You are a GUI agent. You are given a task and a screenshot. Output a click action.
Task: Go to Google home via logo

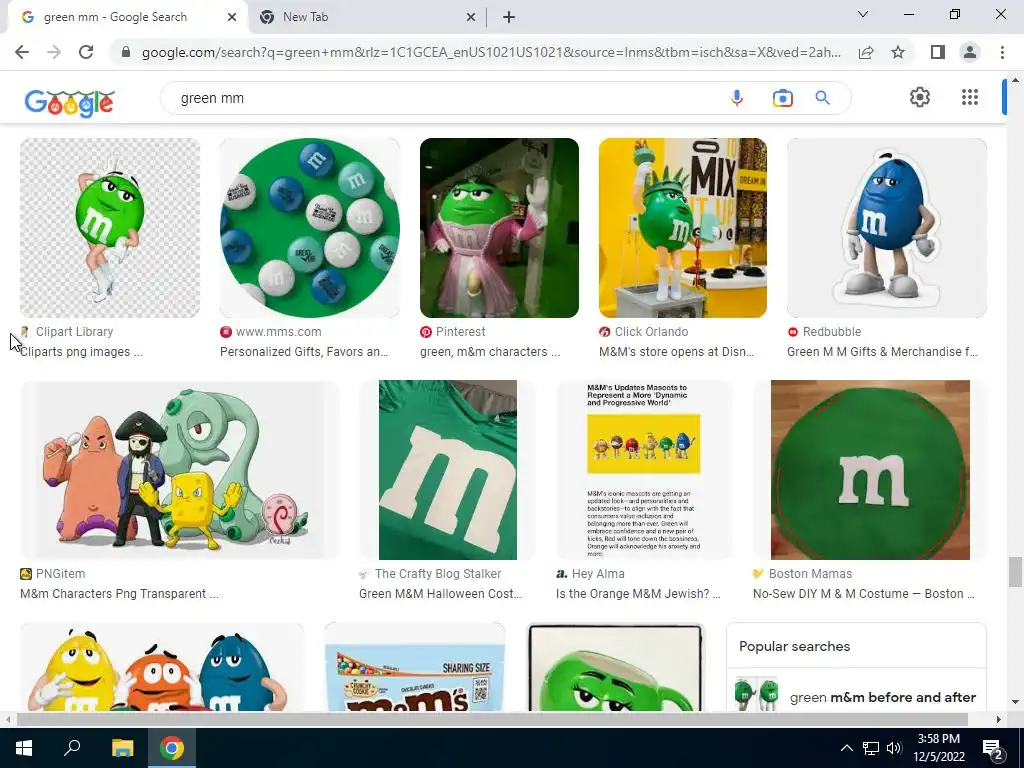click(69, 103)
